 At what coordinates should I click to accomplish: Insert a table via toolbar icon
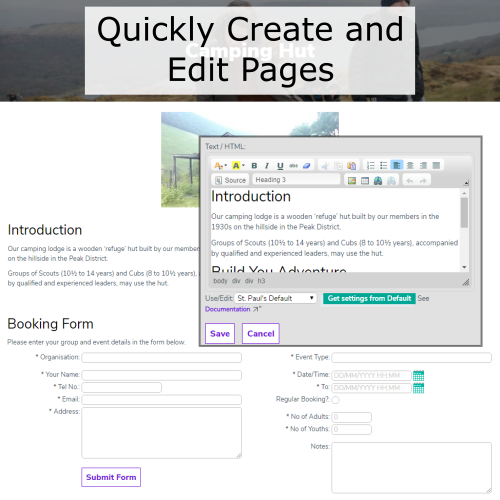[x=365, y=181]
